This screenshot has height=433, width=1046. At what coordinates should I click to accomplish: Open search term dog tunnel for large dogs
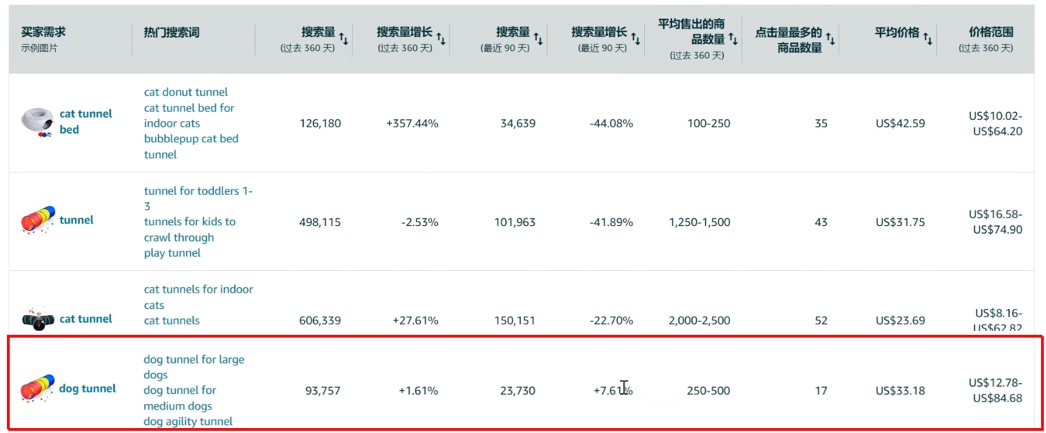[x=193, y=367]
